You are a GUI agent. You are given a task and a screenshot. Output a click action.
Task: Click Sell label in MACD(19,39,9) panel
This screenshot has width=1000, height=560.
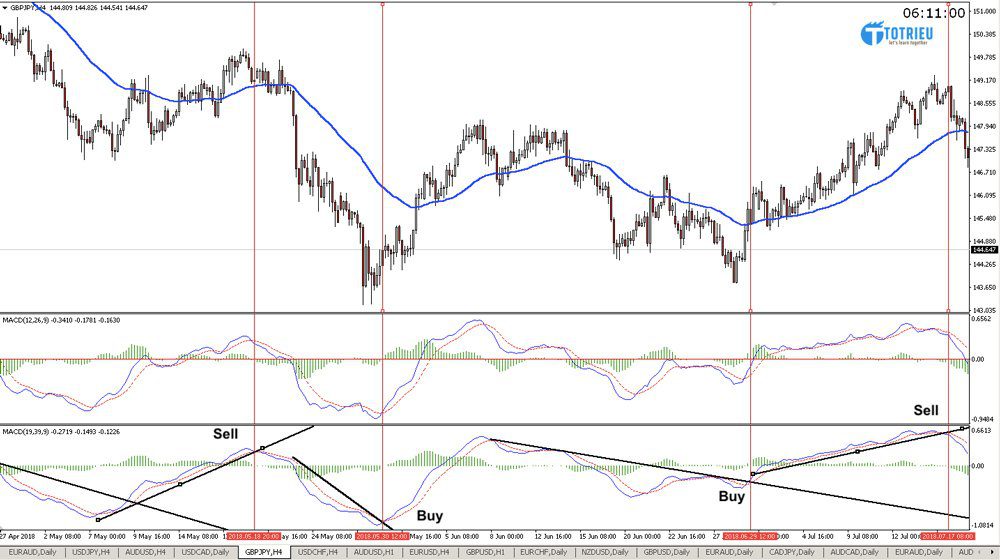click(225, 434)
